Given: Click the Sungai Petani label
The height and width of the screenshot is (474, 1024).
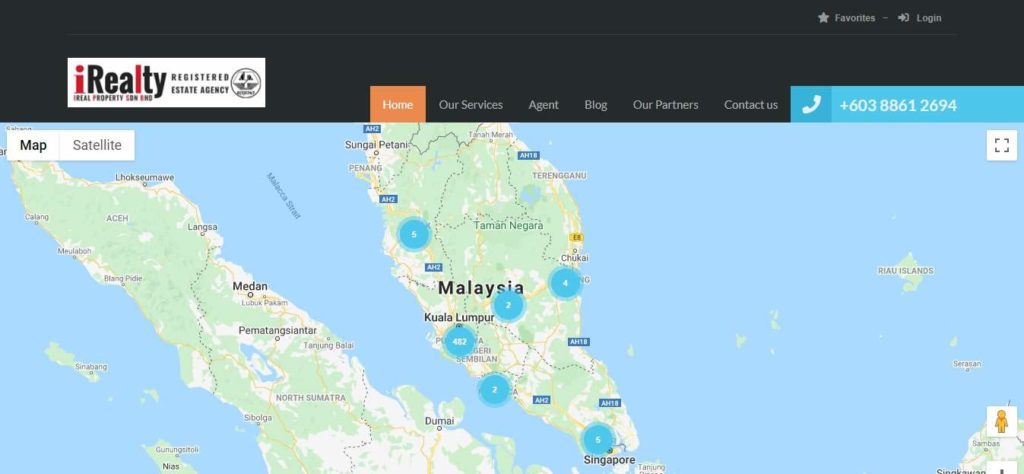Looking at the screenshot, I should 376,144.
